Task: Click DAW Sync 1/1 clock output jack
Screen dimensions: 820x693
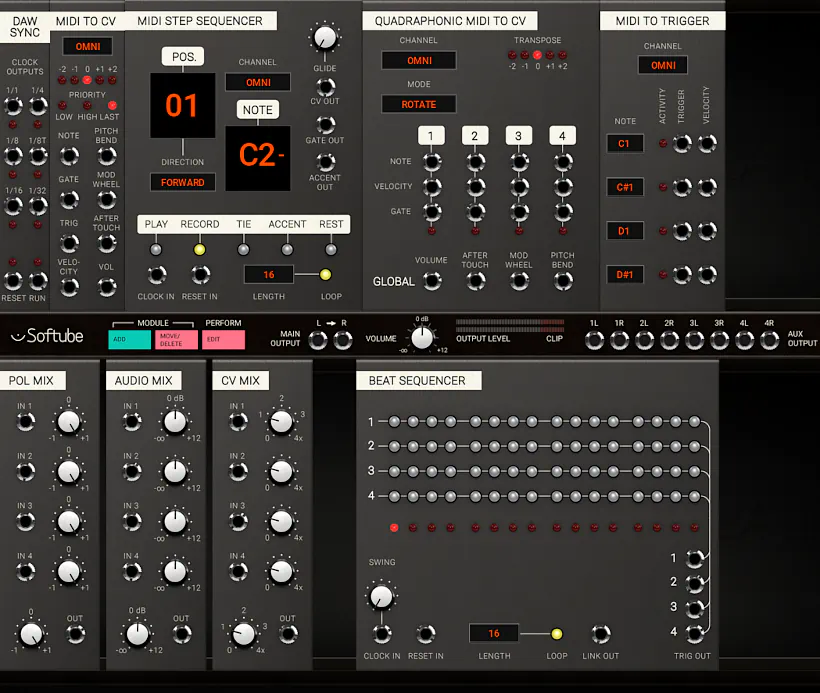Action: [13, 106]
